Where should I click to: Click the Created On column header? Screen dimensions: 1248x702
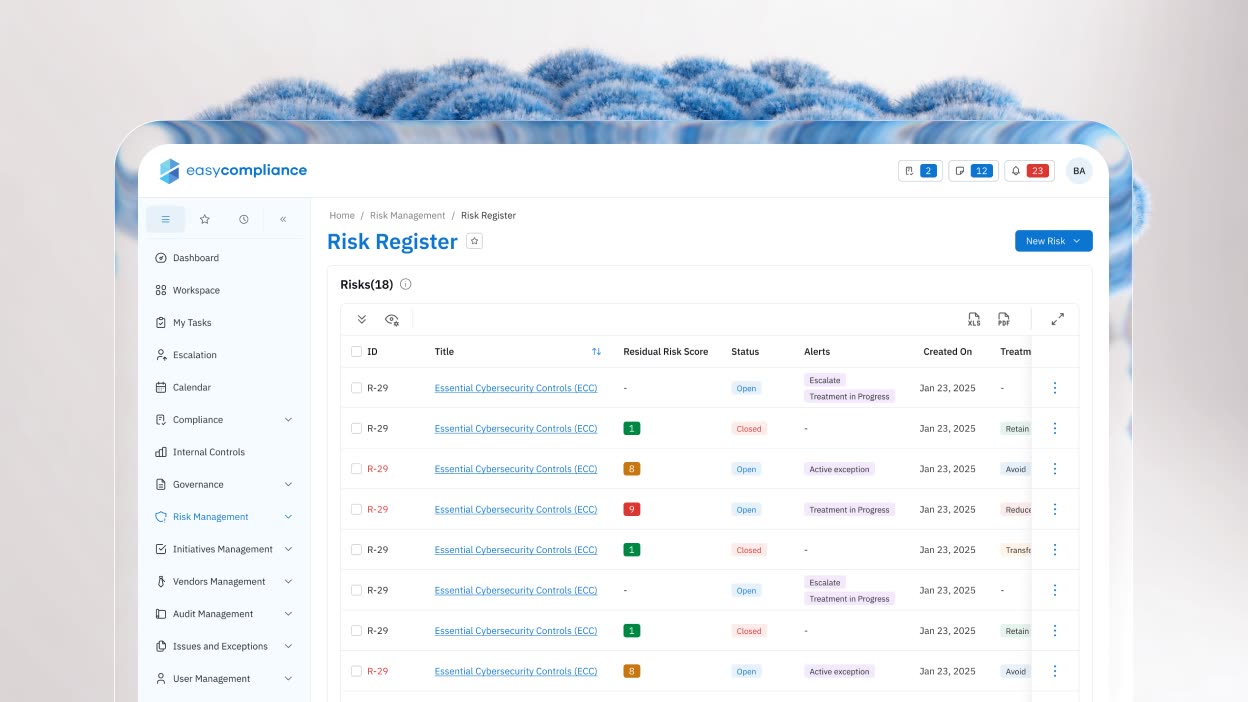[947, 352]
